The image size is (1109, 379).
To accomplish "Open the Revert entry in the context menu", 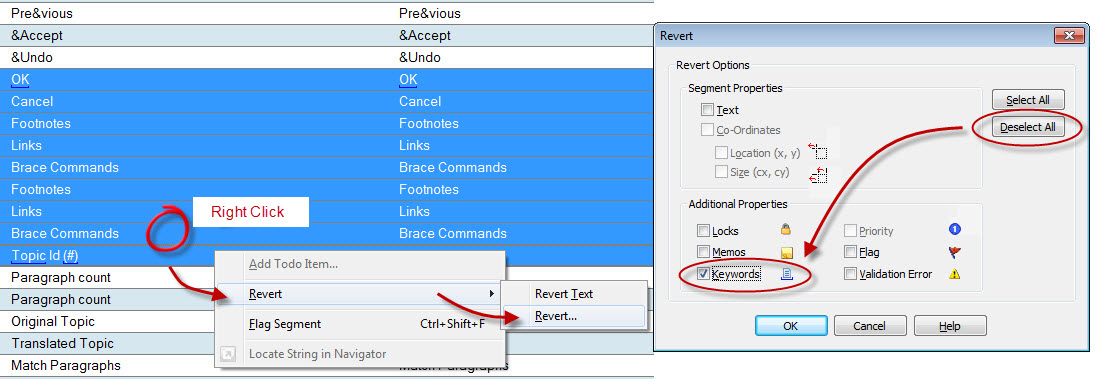I will point(360,294).
